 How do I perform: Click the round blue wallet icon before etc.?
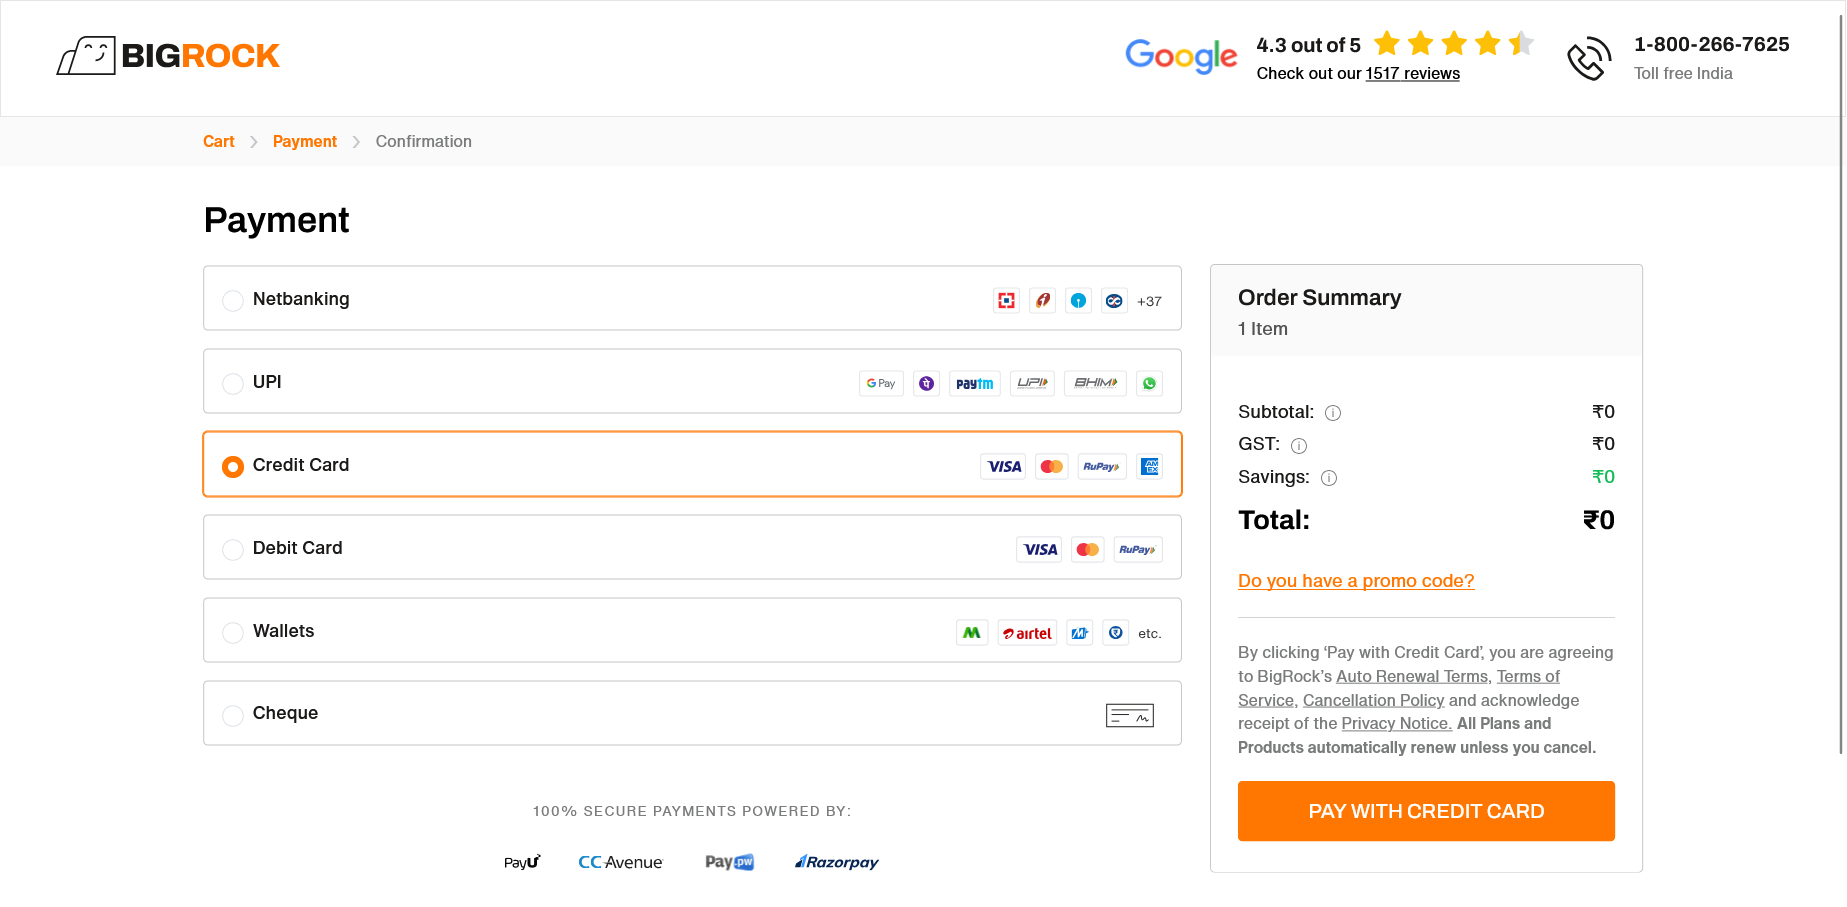pyautogui.click(x=1116, y=633)
